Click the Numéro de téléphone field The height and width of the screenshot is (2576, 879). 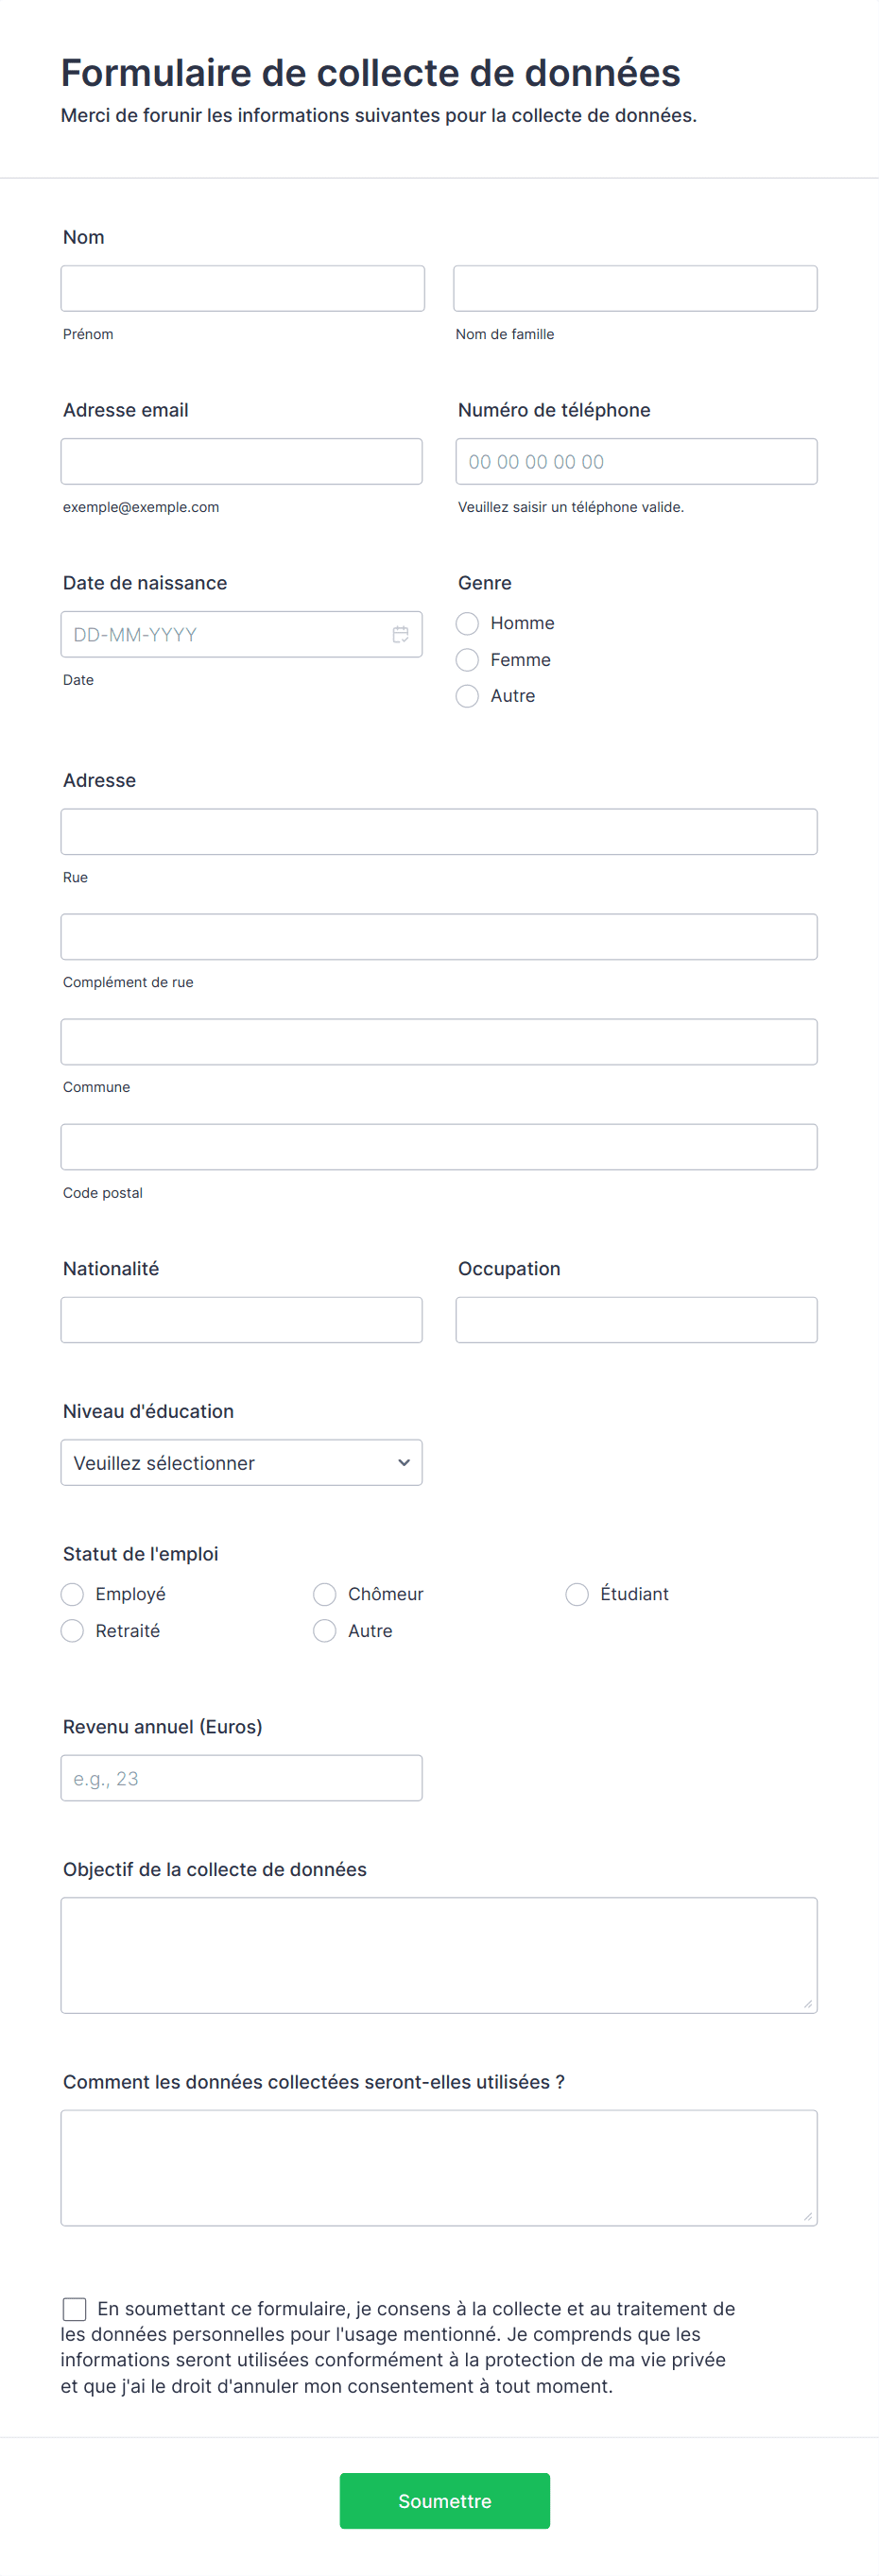coord(635,461)
